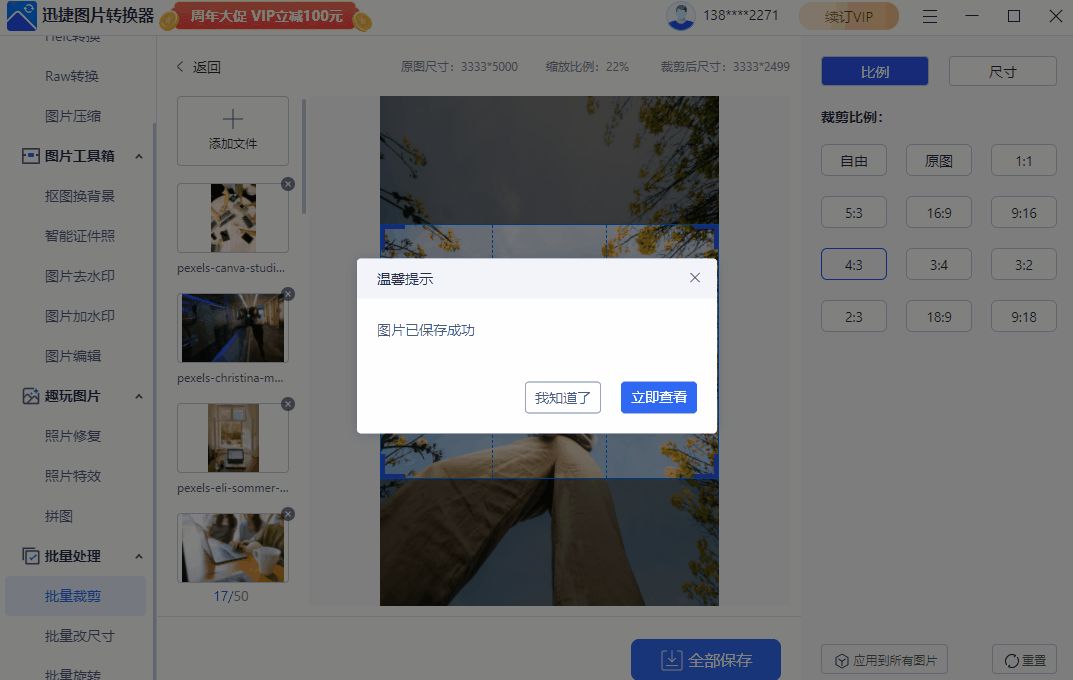This screenshot has height=680, width=1073.
Task: Click 应用到所有图片 button
Action: pyautogui.click(x=884, y=660)
